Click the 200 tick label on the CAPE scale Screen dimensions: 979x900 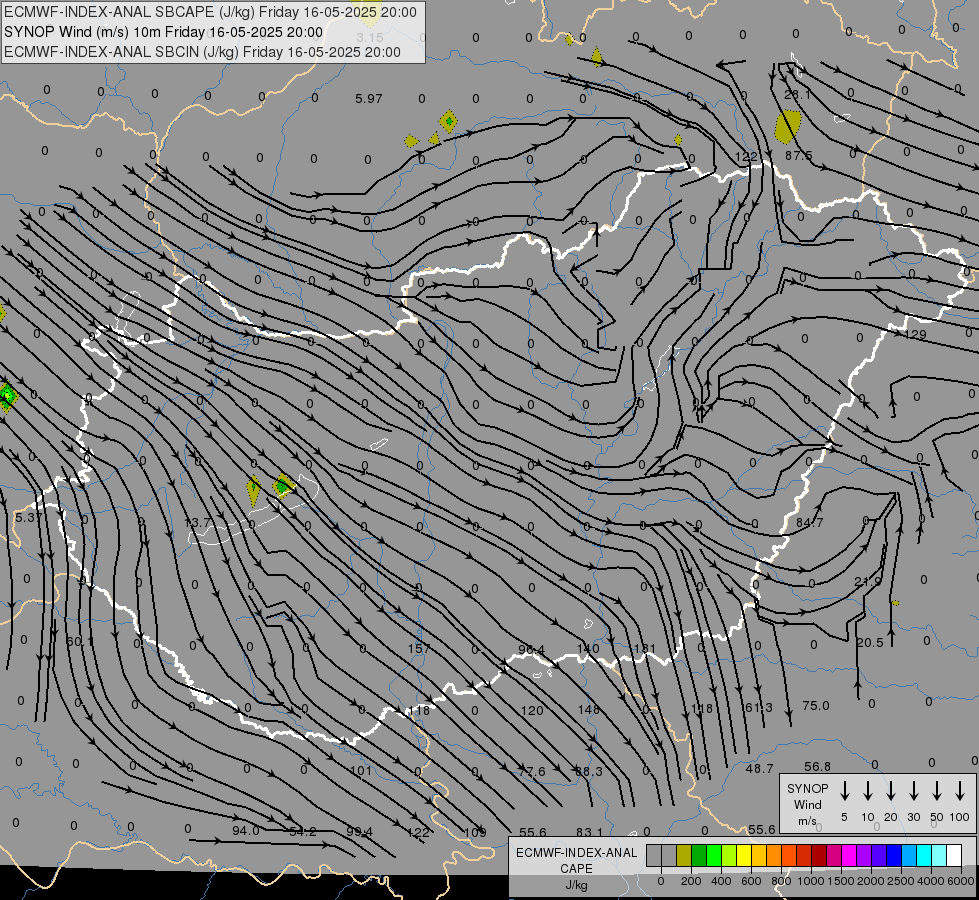click(x=691, y=881)
